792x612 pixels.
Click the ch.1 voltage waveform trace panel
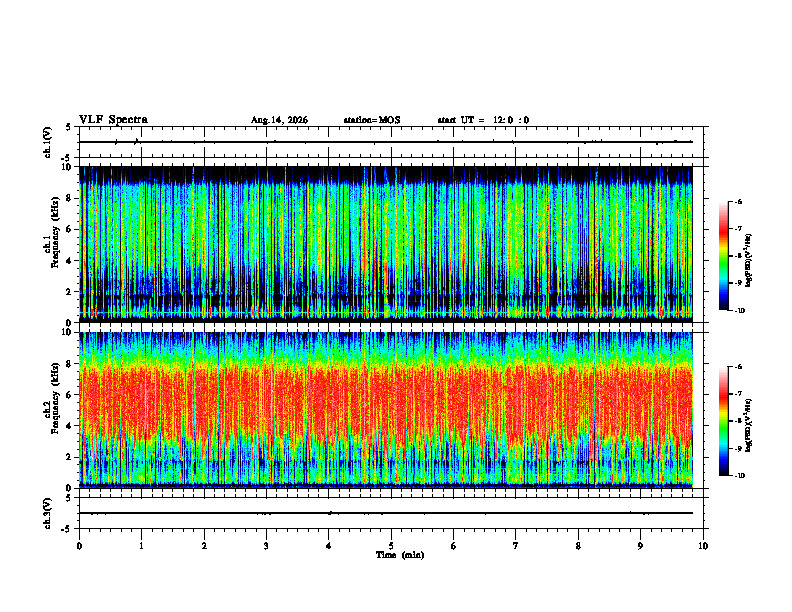(393, 142)
